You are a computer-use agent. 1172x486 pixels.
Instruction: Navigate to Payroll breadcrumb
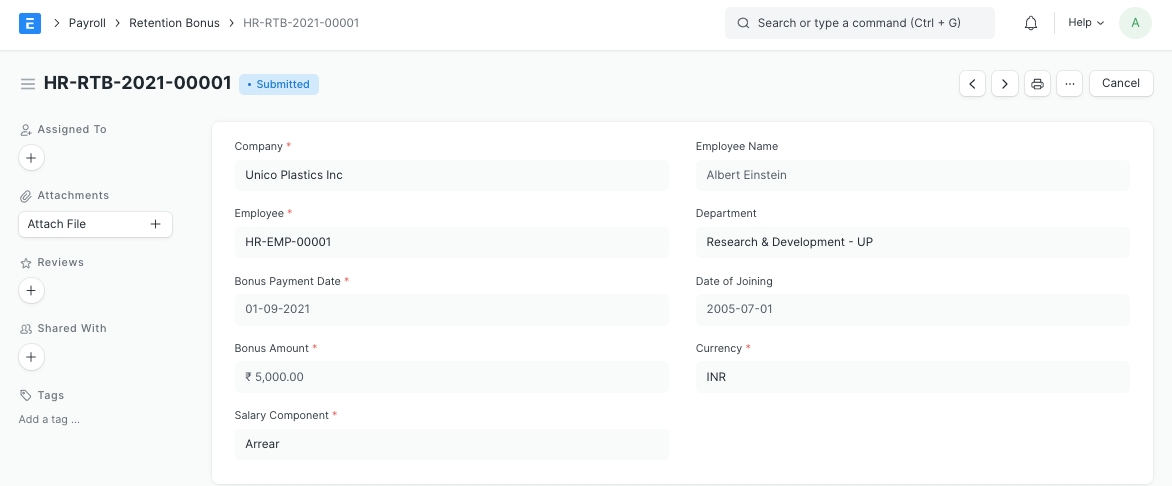pos(87,23)
